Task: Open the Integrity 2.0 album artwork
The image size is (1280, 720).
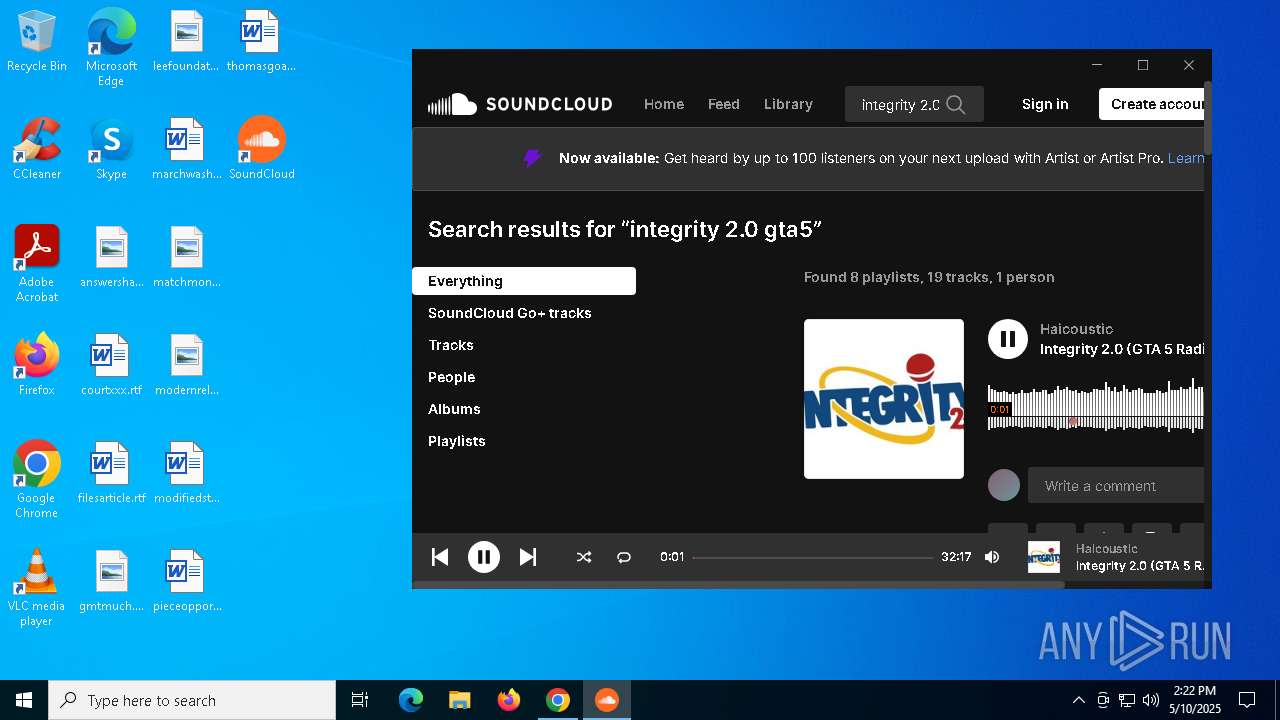Action: pos(884,399)
